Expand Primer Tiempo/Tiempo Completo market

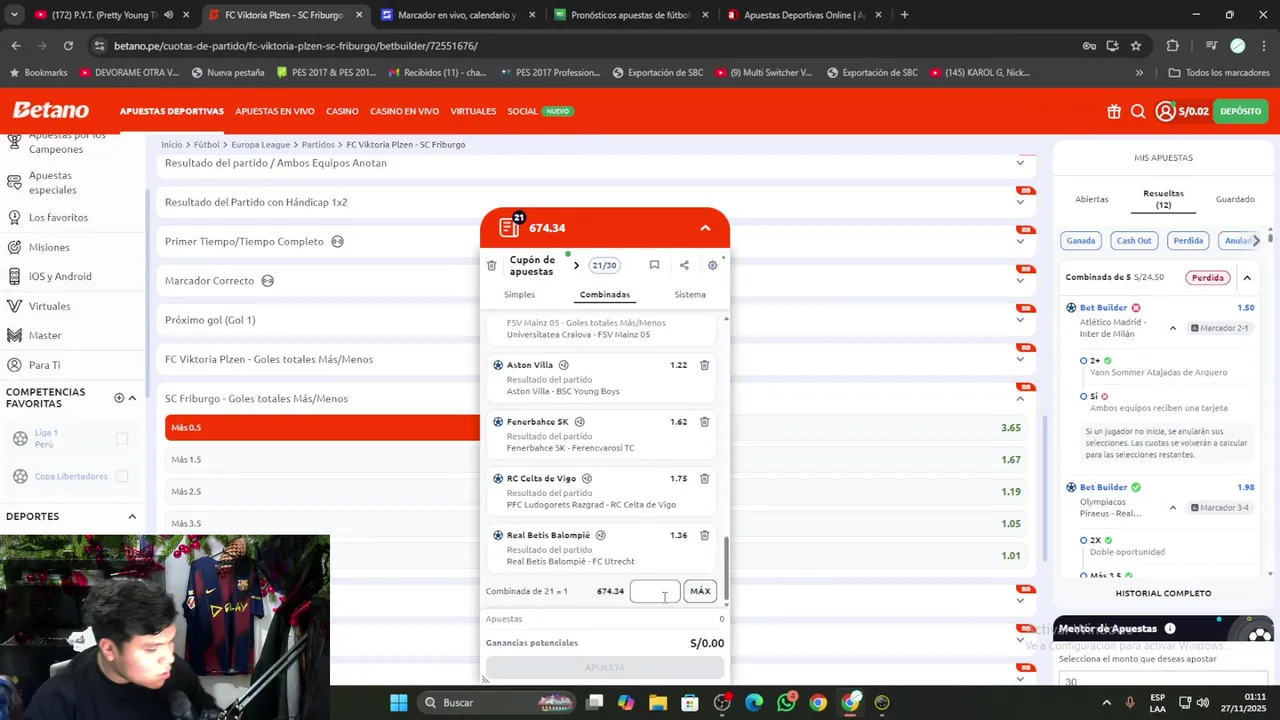pyautogui.click(x=1020, y=241)
